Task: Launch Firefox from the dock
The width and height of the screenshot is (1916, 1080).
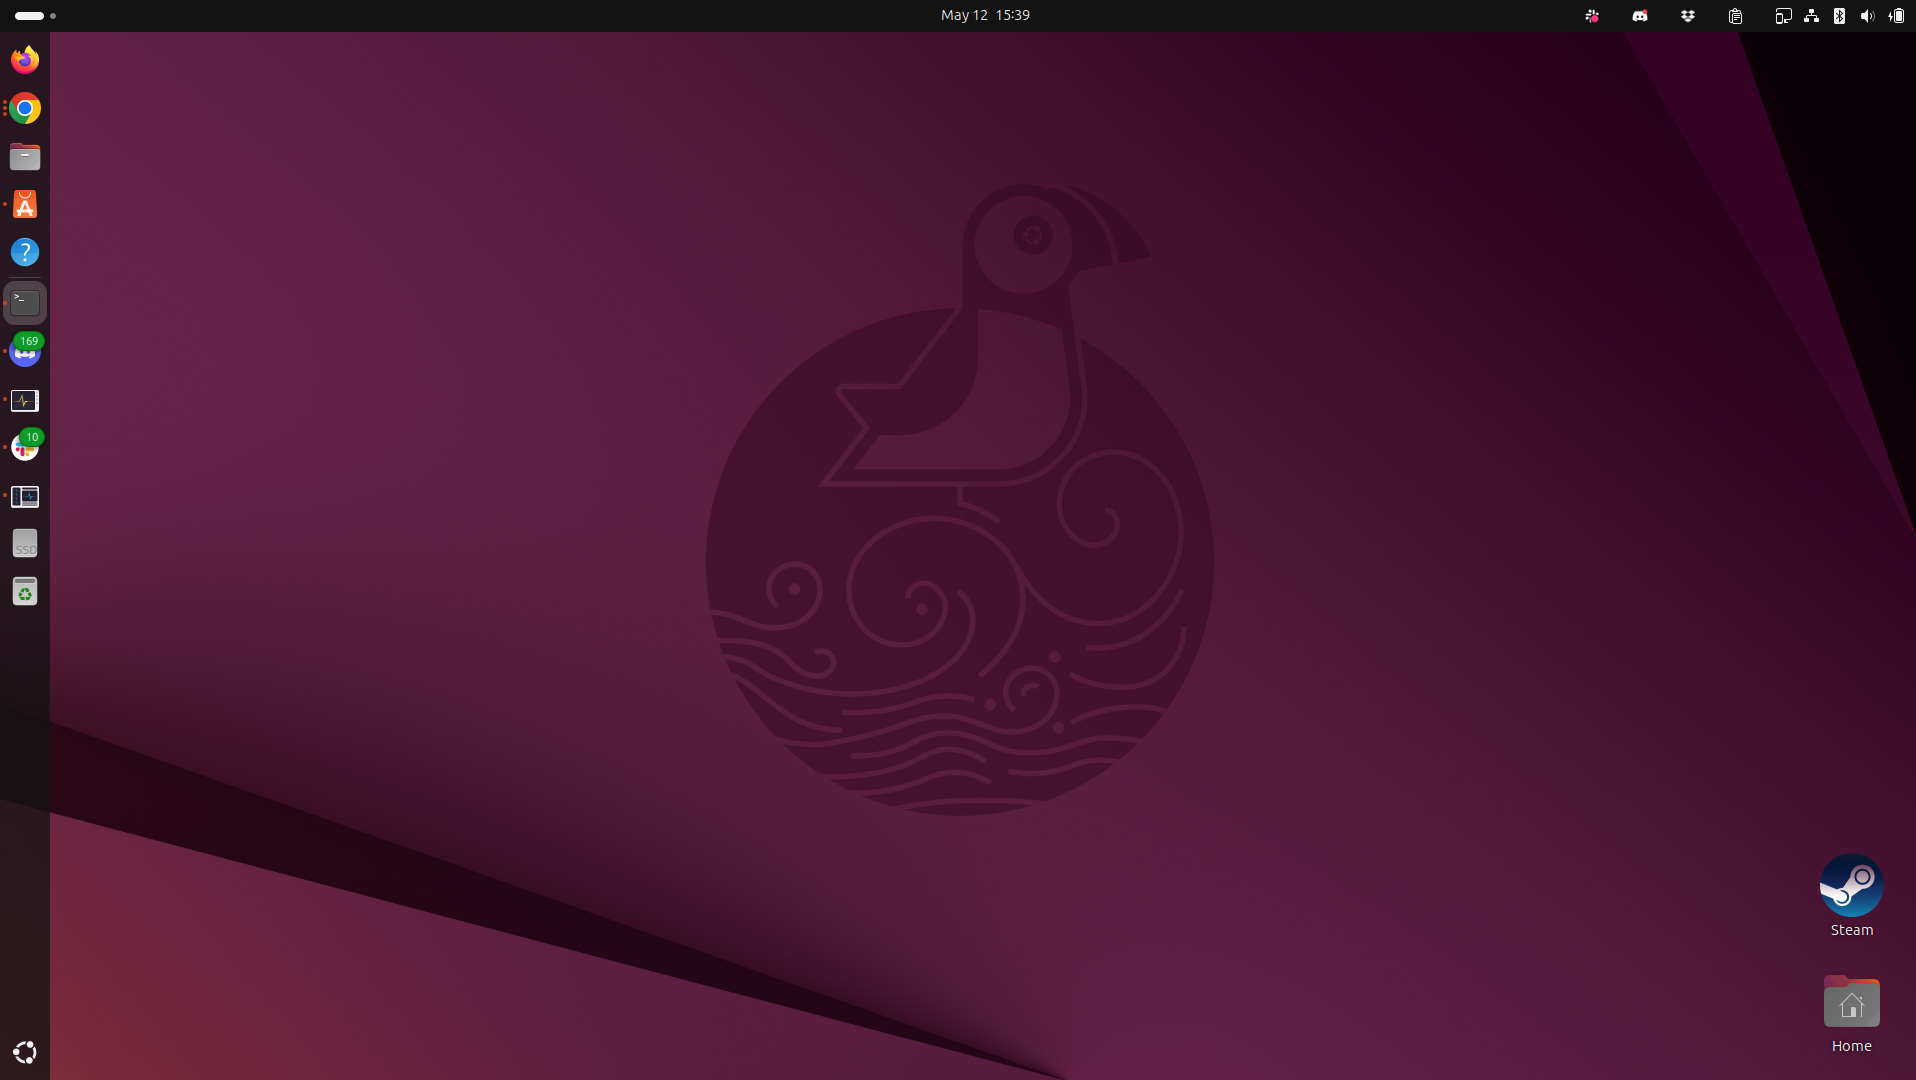Action: [x=25, y=60]
